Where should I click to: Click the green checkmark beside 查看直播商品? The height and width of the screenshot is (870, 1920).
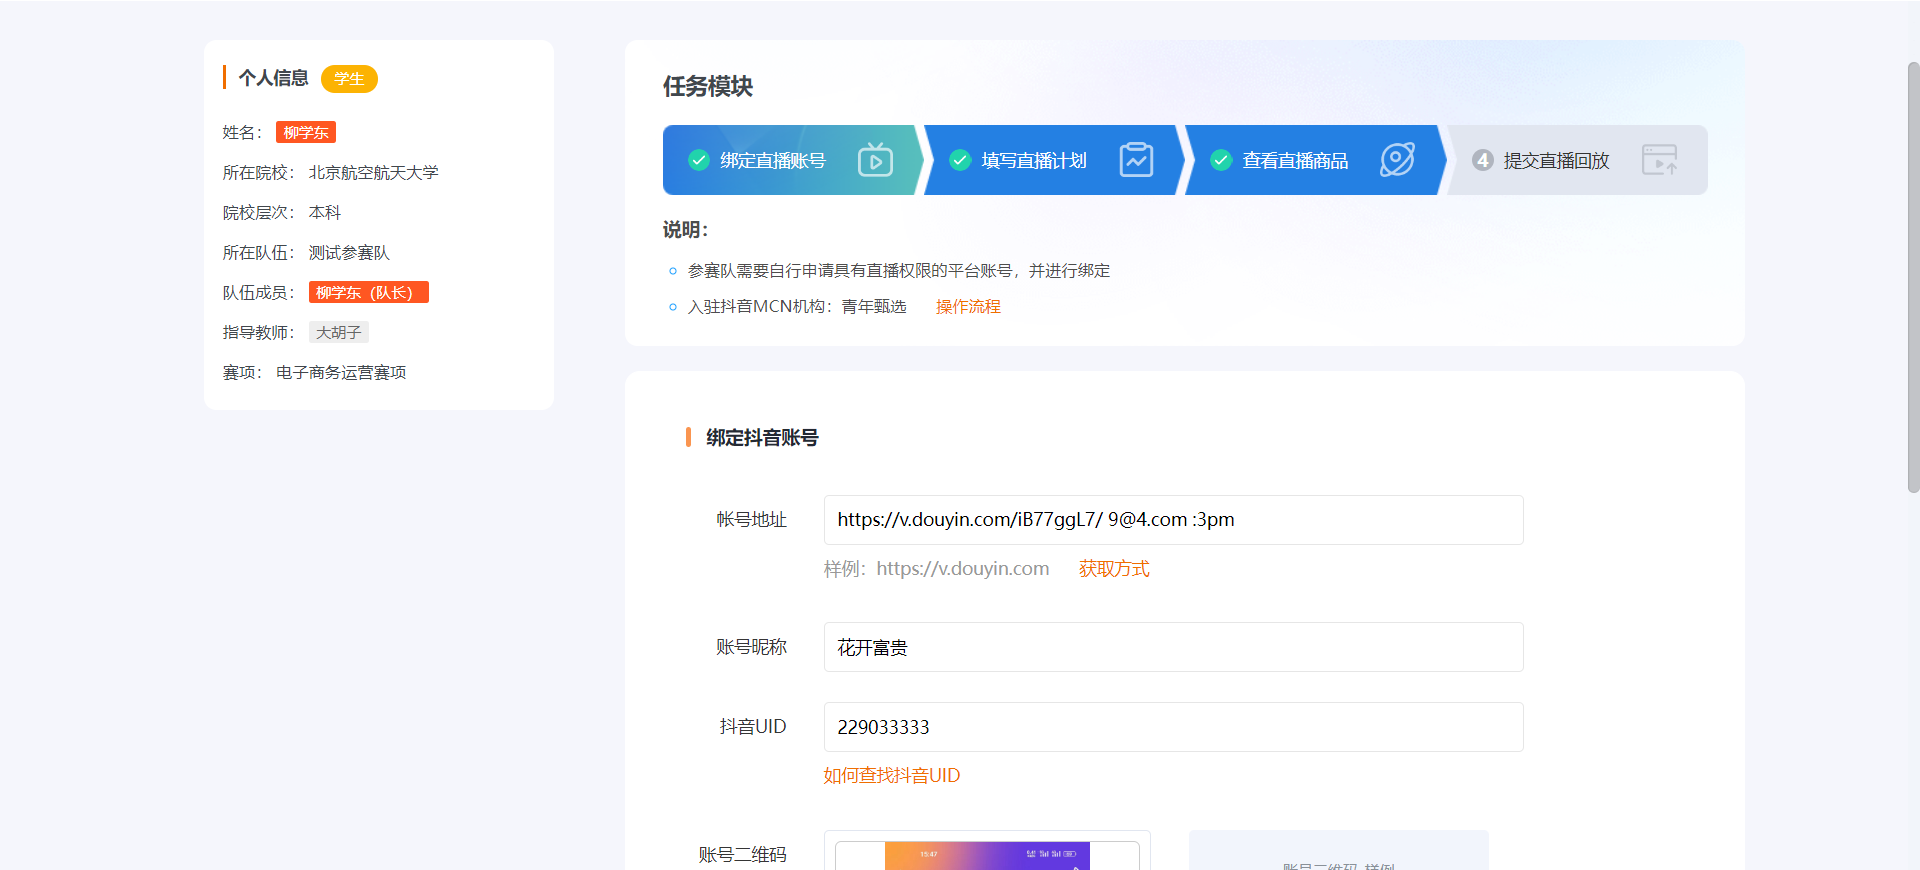pos(1221,160)
